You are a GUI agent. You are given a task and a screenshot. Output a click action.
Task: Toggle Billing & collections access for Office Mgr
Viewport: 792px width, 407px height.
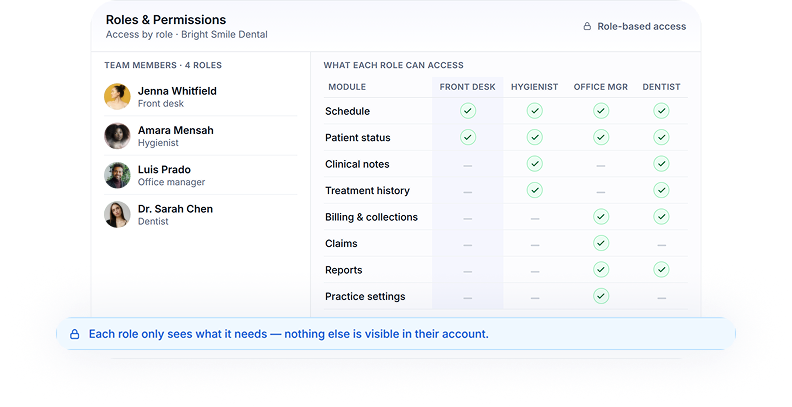click(x=601, y=217)
